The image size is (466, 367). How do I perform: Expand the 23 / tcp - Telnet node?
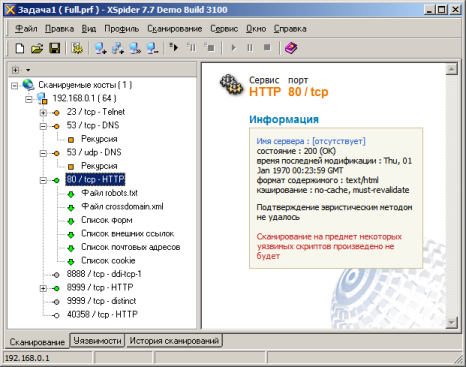coord(43,113)
